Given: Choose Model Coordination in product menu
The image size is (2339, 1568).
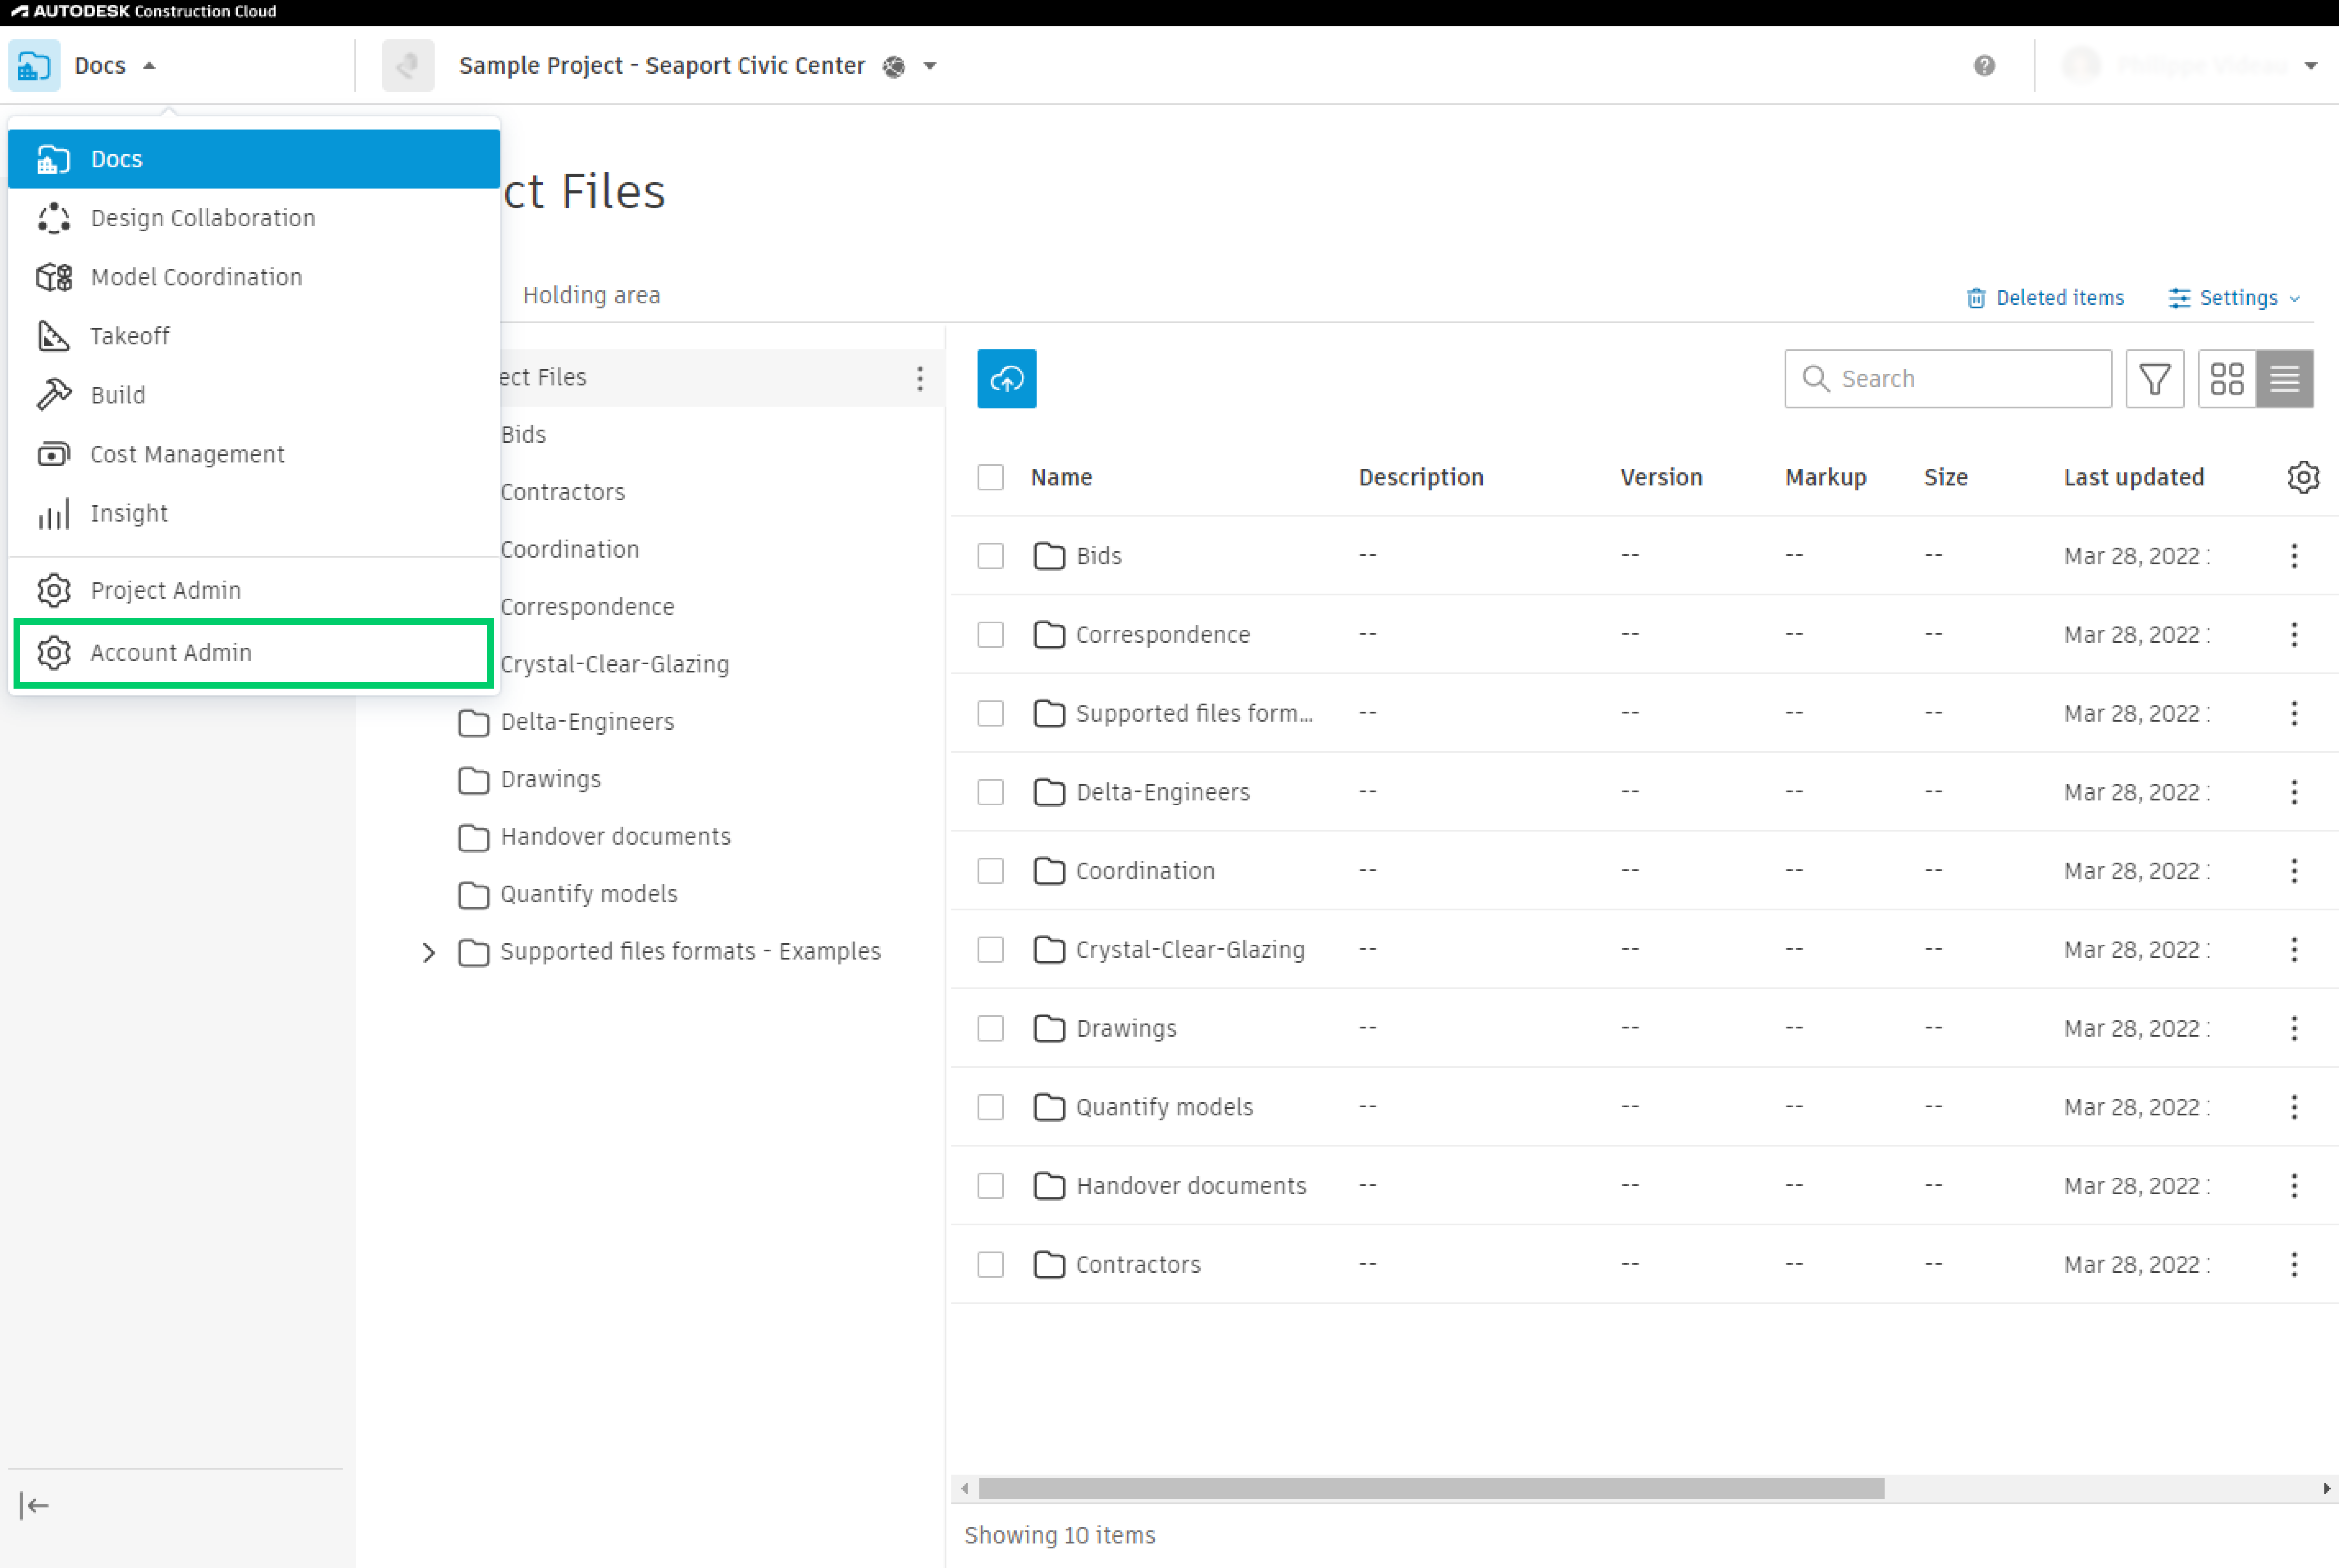Looking at the screenshot, I should (196, 277).
